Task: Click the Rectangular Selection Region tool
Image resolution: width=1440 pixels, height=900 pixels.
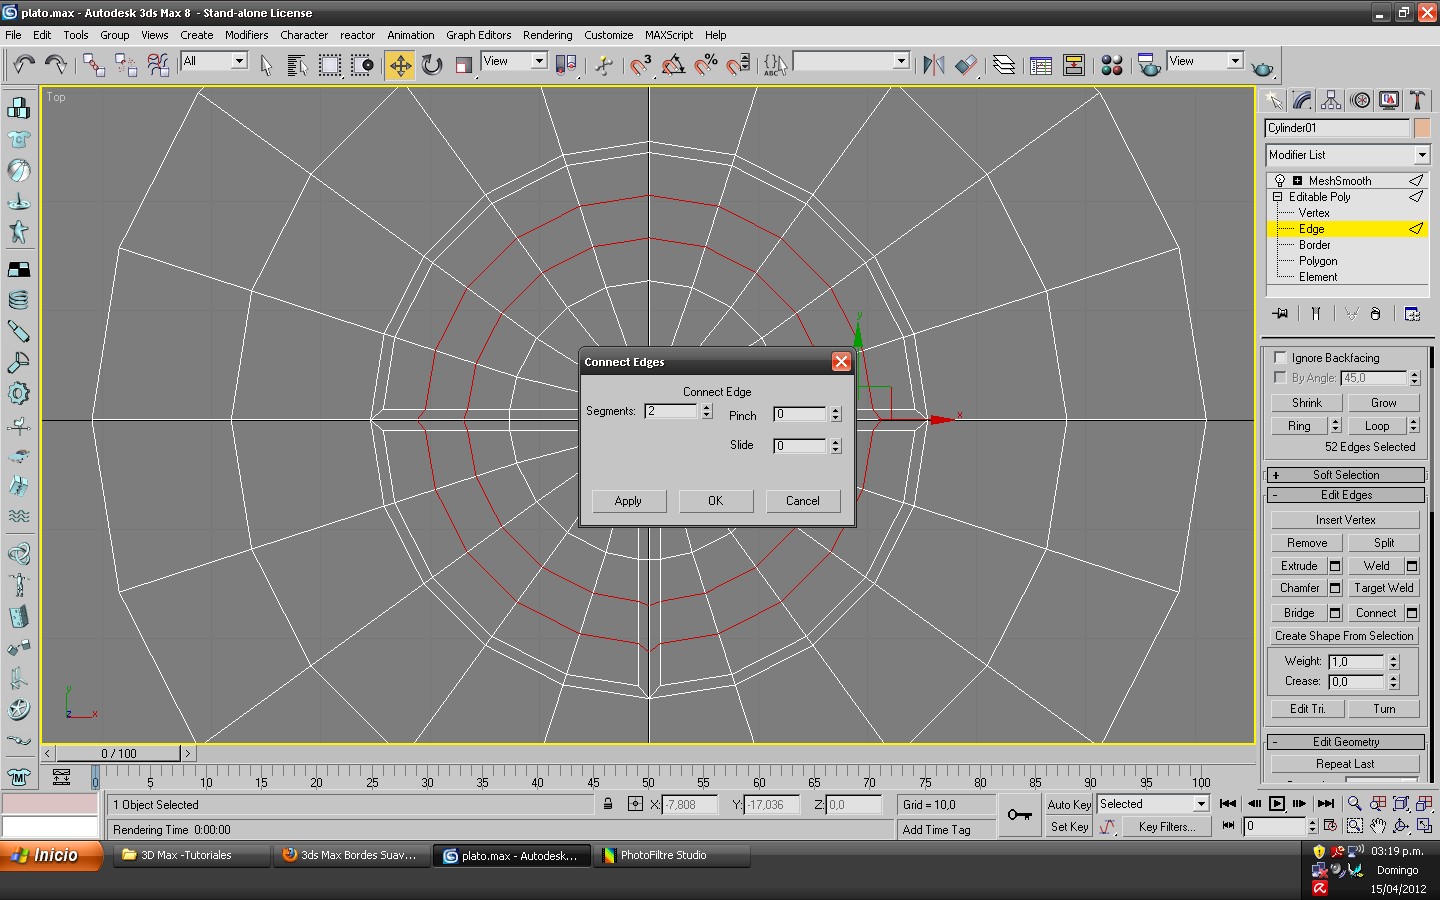Action: tap(330, 65)
